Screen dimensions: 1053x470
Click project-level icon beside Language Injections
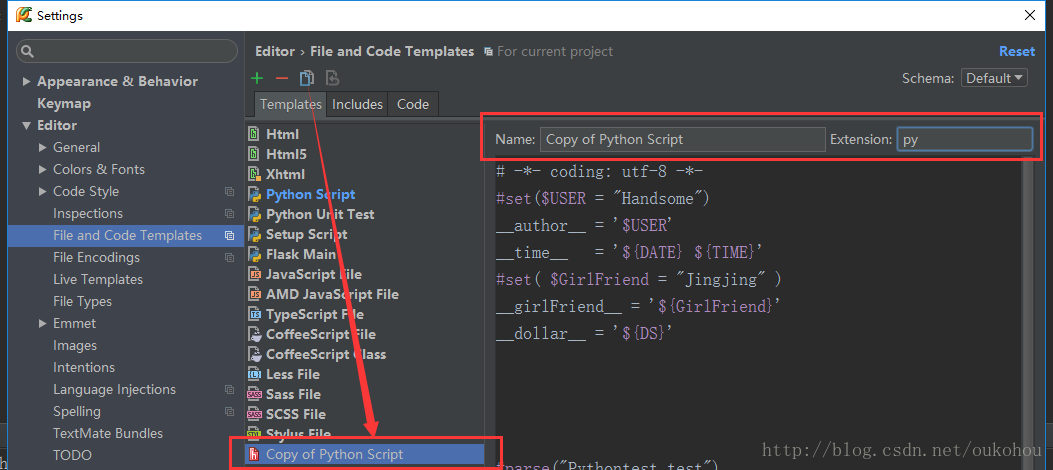(x=230, y=389)
